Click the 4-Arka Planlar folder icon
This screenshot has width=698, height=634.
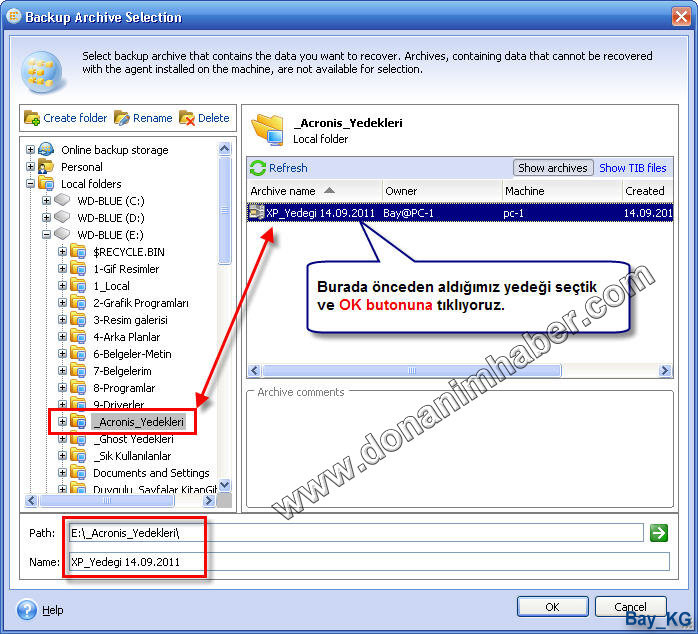78,337
